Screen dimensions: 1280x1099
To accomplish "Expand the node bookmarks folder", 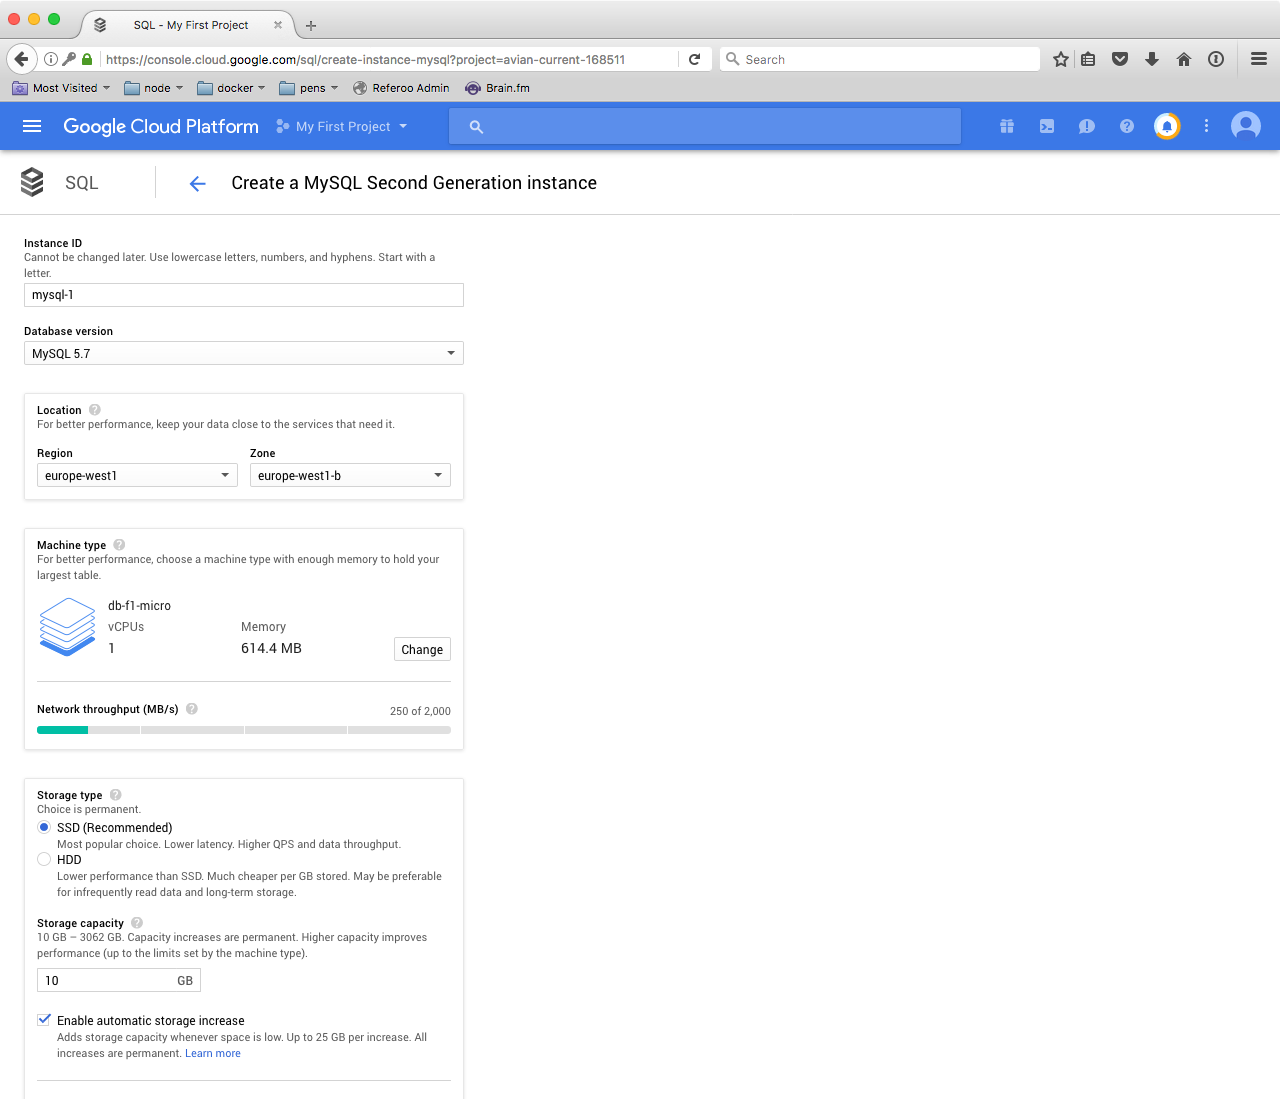I will (x=154, y=88).
